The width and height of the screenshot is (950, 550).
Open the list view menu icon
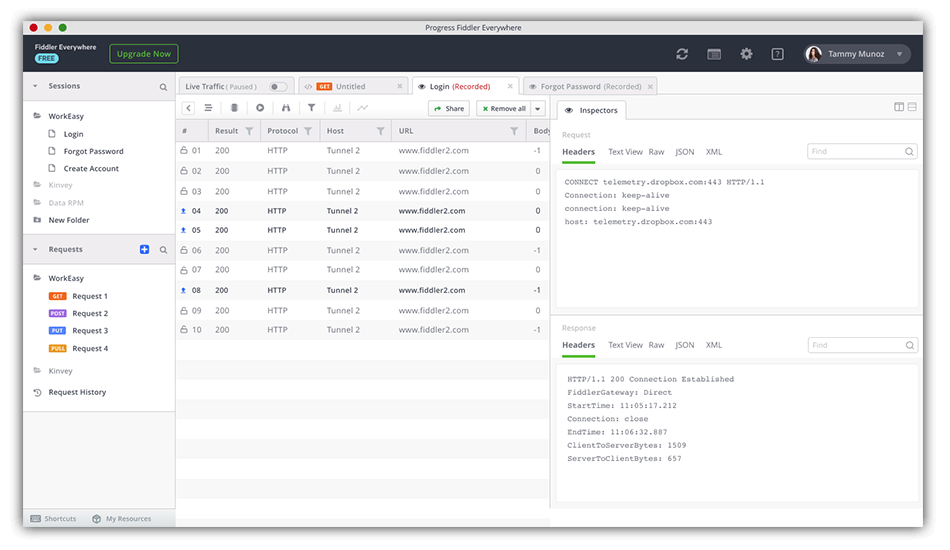coord(208,108)
